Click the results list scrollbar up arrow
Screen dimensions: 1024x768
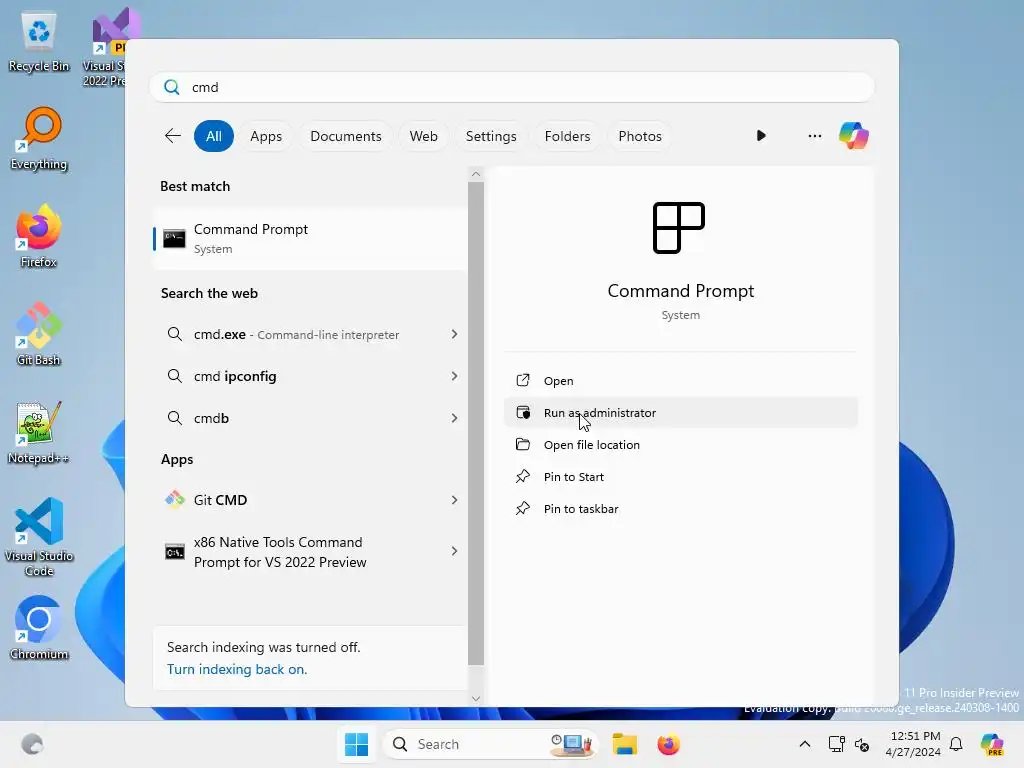pyautogui.click(x=476, y=174)
